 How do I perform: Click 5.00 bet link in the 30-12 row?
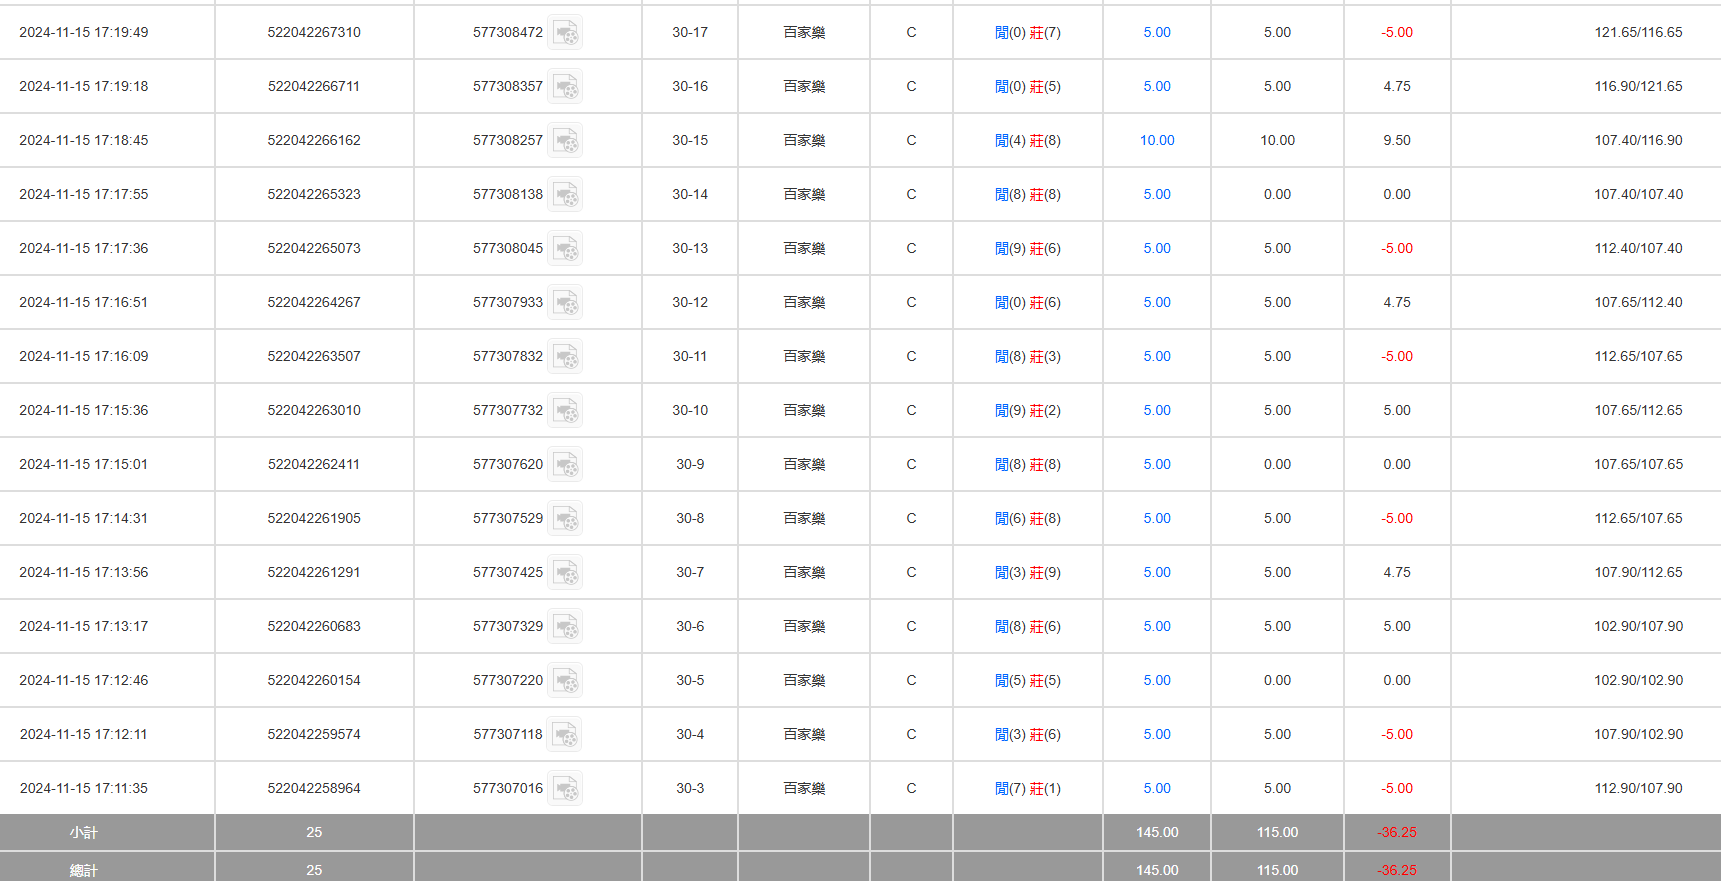pos(1157,303)
